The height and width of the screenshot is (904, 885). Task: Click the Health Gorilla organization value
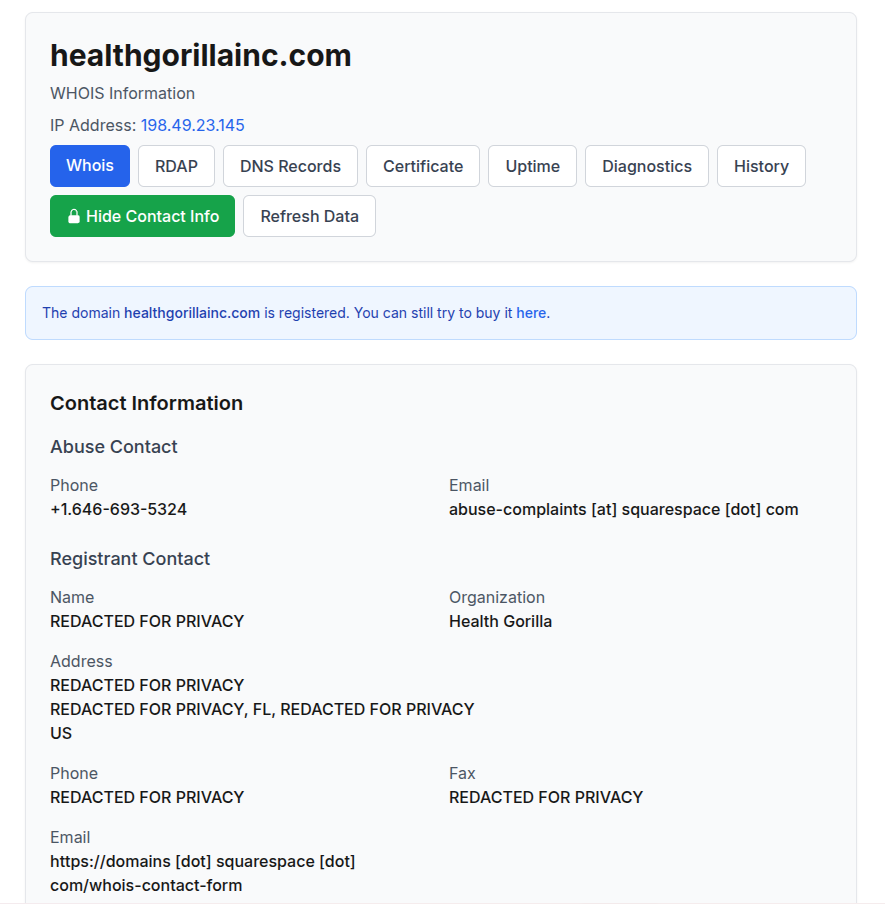click(500, 622)
